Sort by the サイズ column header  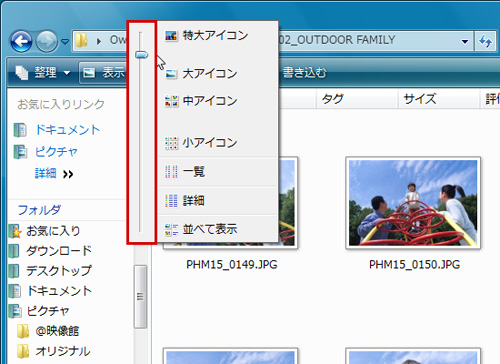click(x=439, y=99)
